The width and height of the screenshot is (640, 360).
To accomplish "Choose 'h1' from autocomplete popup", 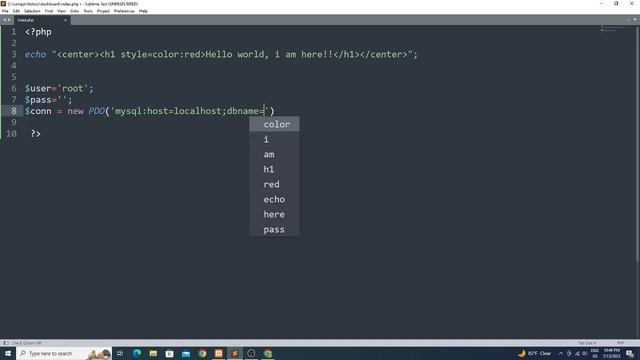I will 274,169.
